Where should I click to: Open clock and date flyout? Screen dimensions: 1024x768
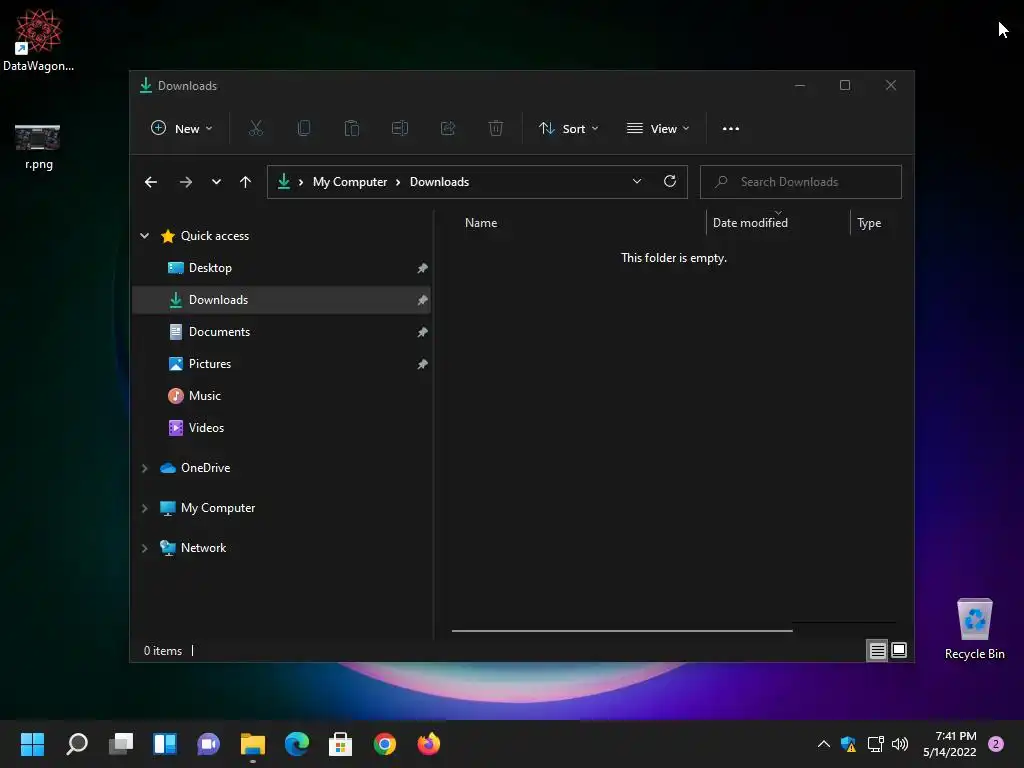(950, 744)
